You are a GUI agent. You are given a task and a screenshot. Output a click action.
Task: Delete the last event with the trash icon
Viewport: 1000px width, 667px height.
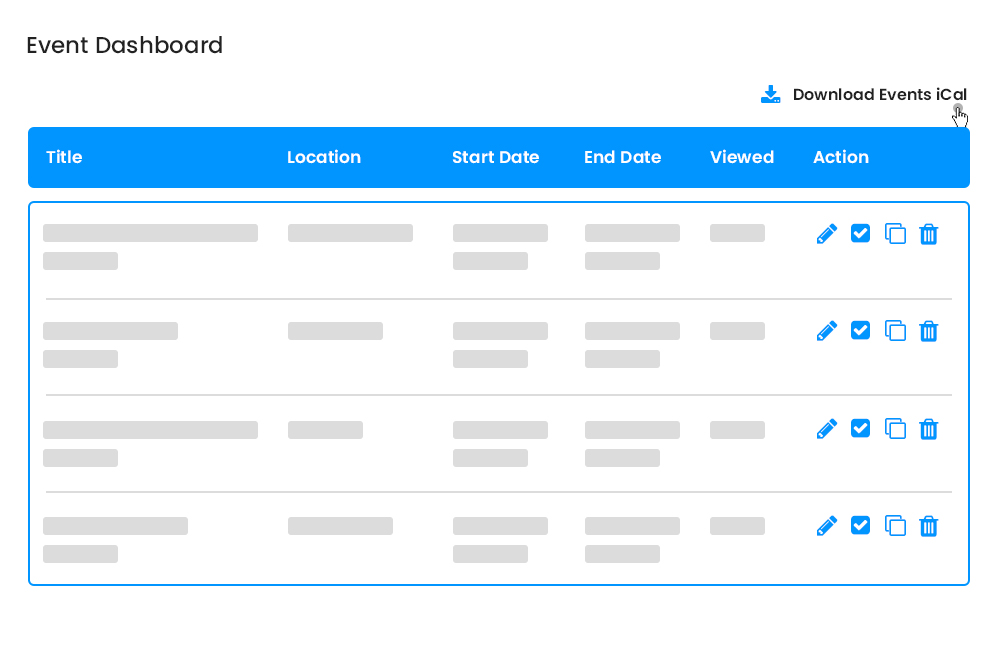coord(929,525)
